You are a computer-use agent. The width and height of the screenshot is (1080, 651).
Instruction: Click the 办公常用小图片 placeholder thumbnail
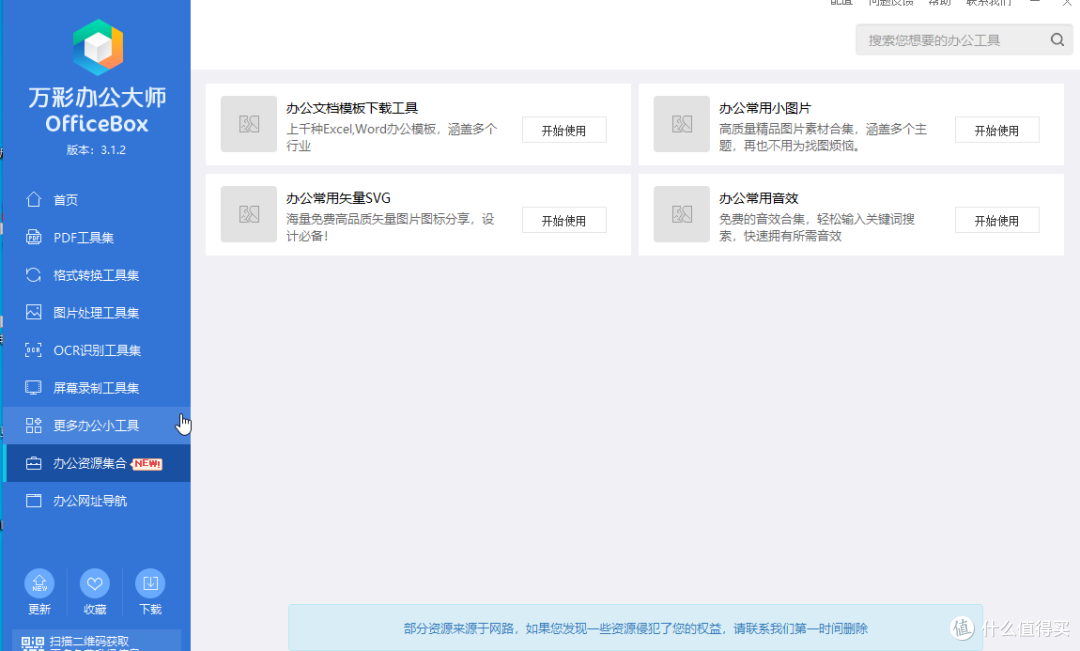681,124
